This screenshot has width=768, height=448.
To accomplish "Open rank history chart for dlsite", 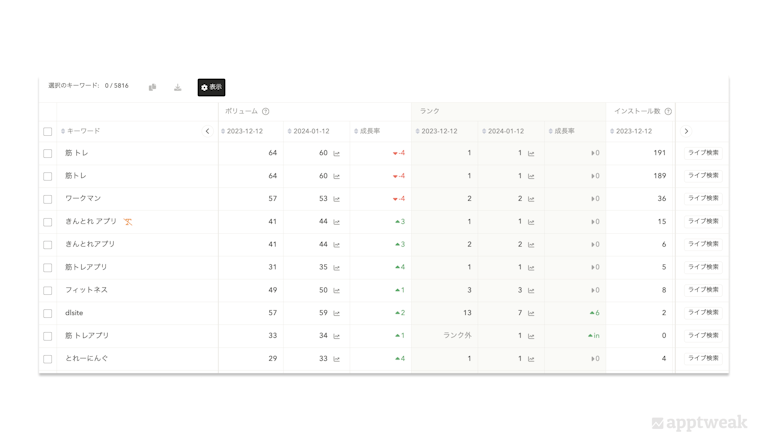I will 531,313.
